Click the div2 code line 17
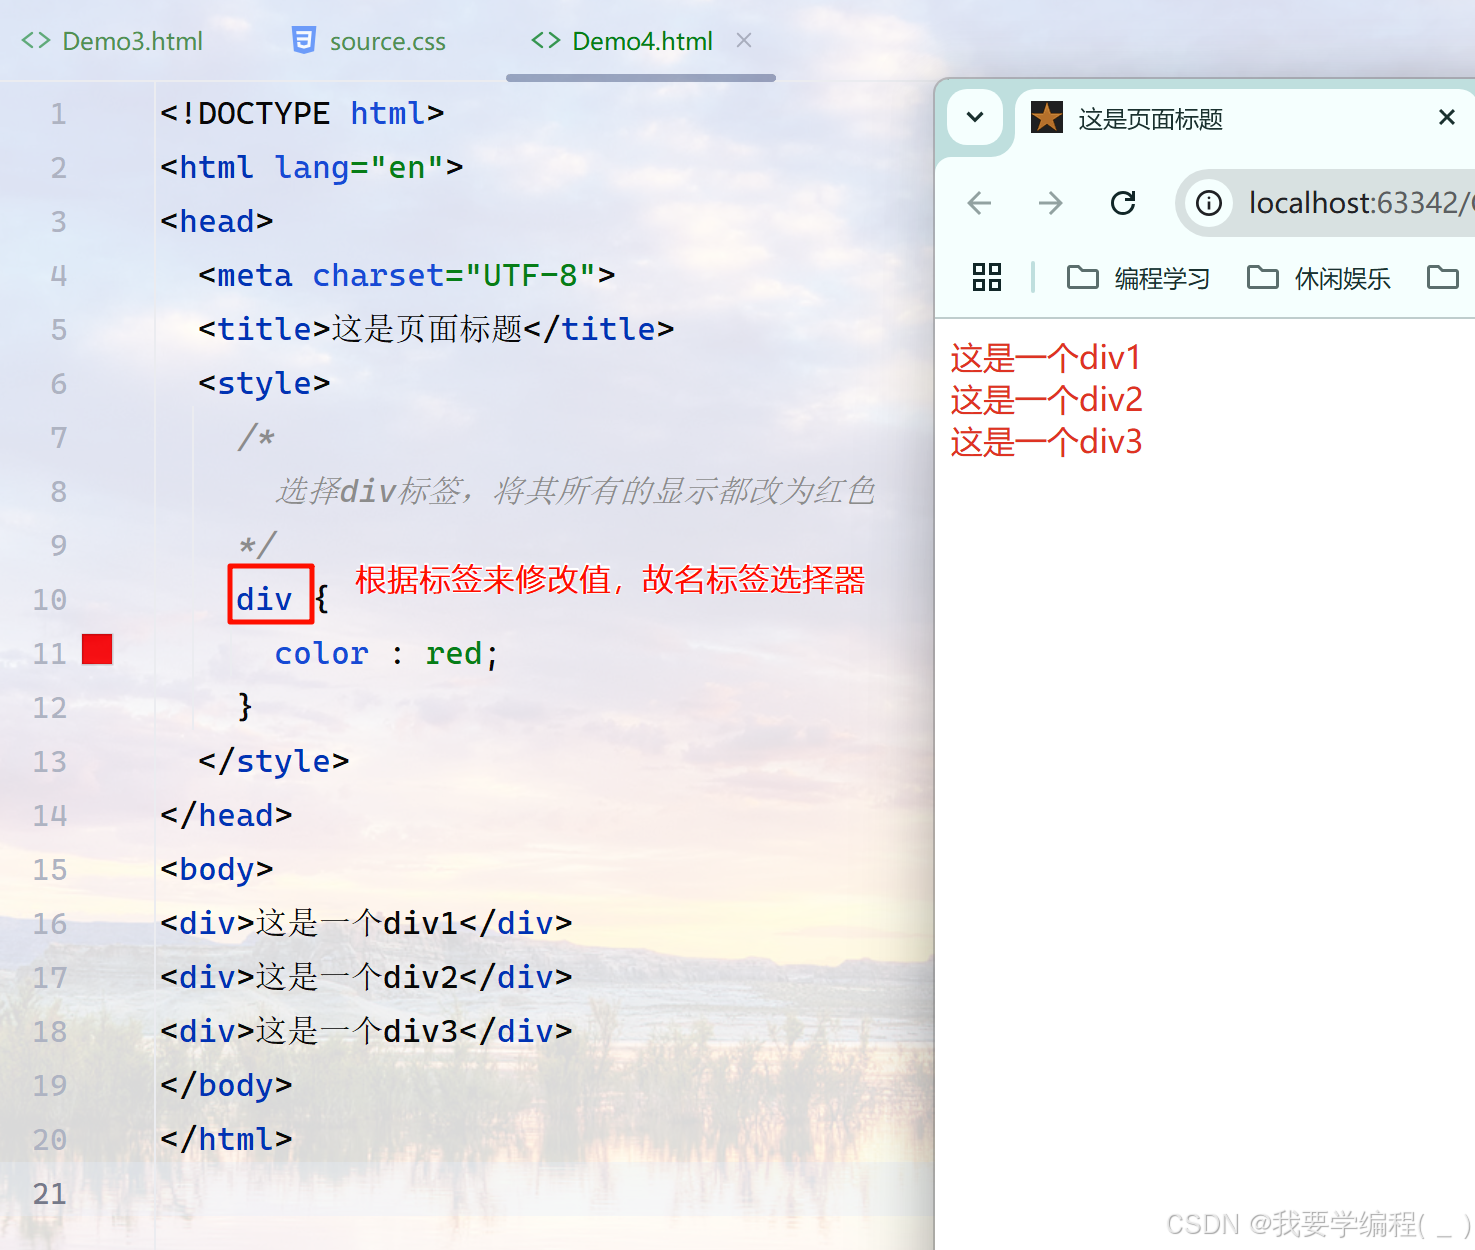Viewport: 1475px width, 1250px height. [x=366, y=977]
